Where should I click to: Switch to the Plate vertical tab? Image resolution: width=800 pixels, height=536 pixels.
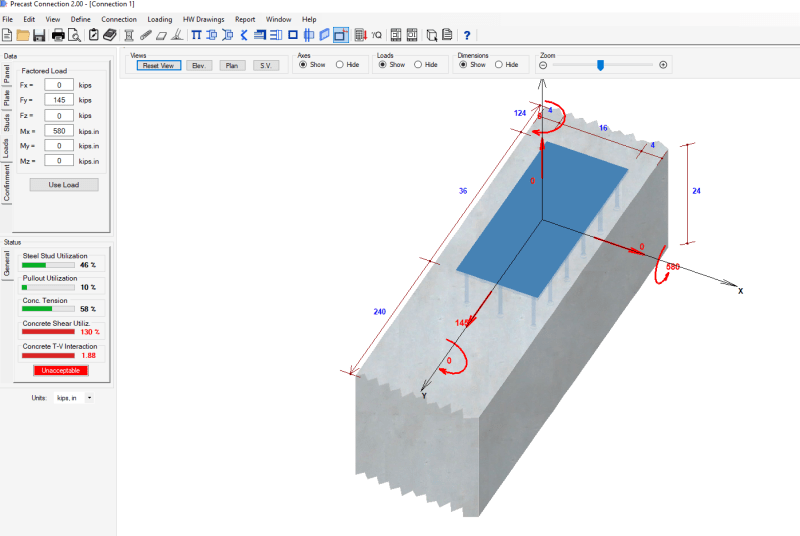coord(7,98)
